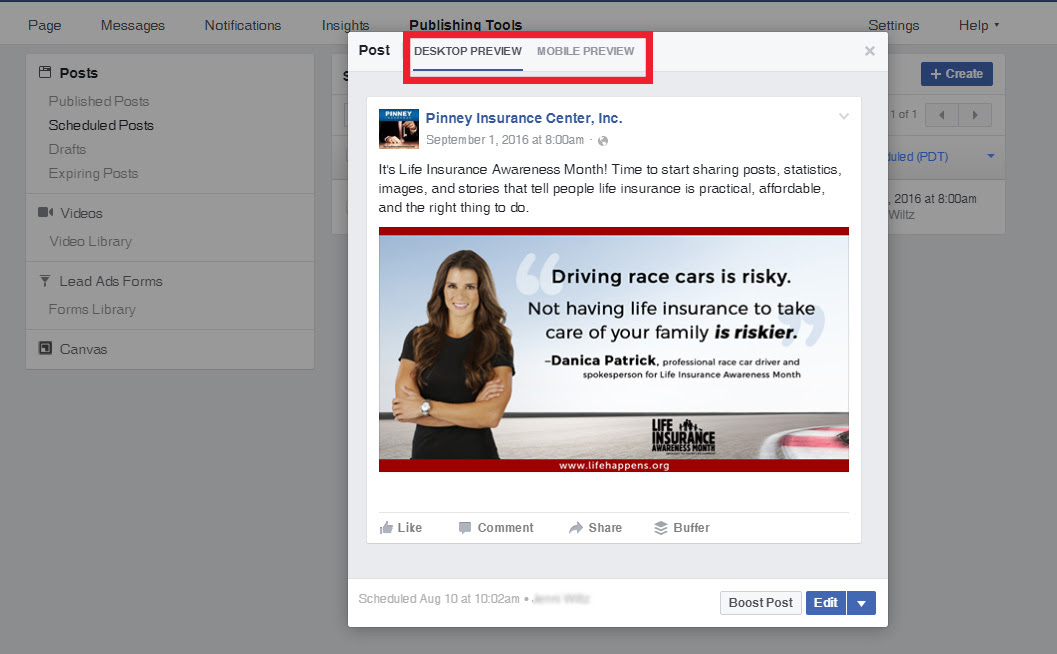Screen dimensions: 1057x654
Task: Click the globe public audience icon
Action: pos(603,141)
